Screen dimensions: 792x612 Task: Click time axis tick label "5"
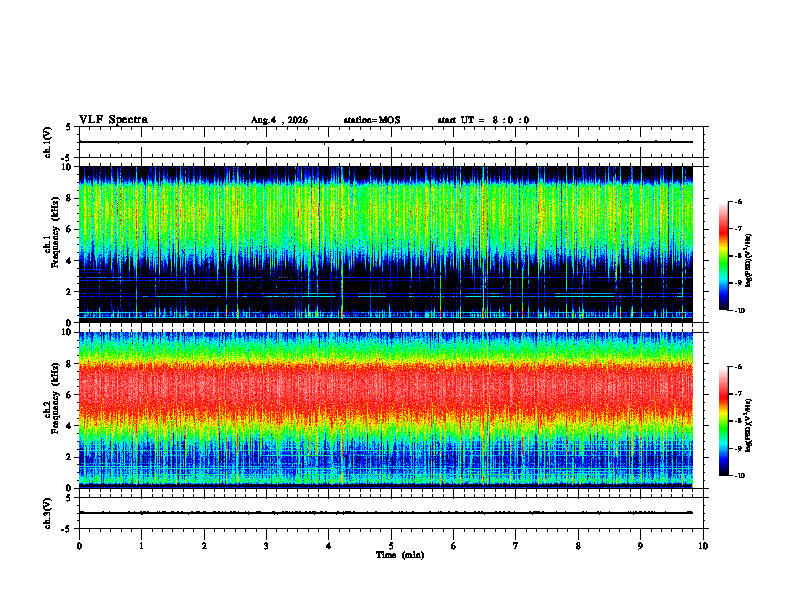391,546
